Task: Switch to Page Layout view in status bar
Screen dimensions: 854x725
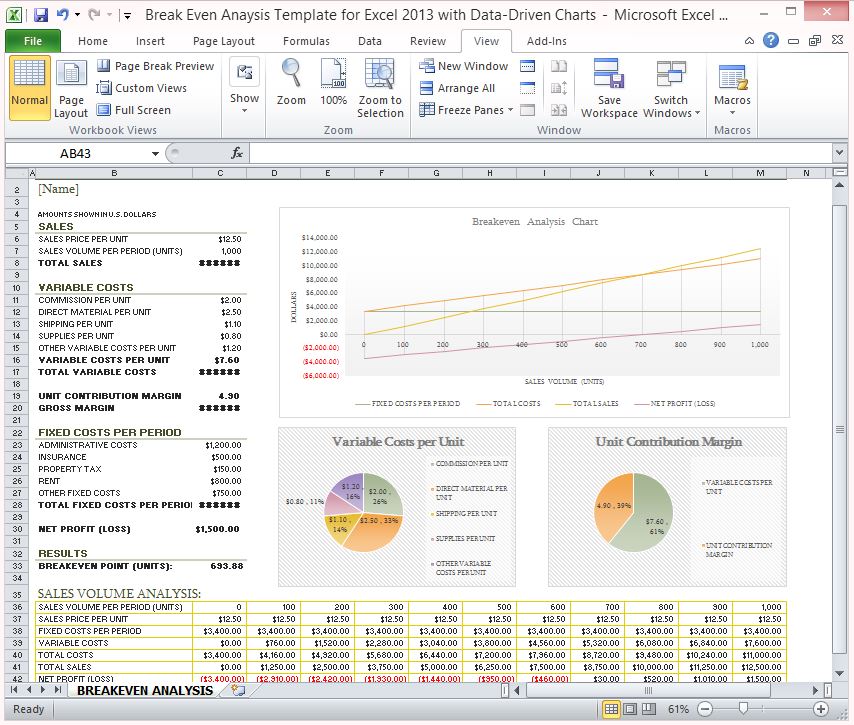Action: coord(630,709)
